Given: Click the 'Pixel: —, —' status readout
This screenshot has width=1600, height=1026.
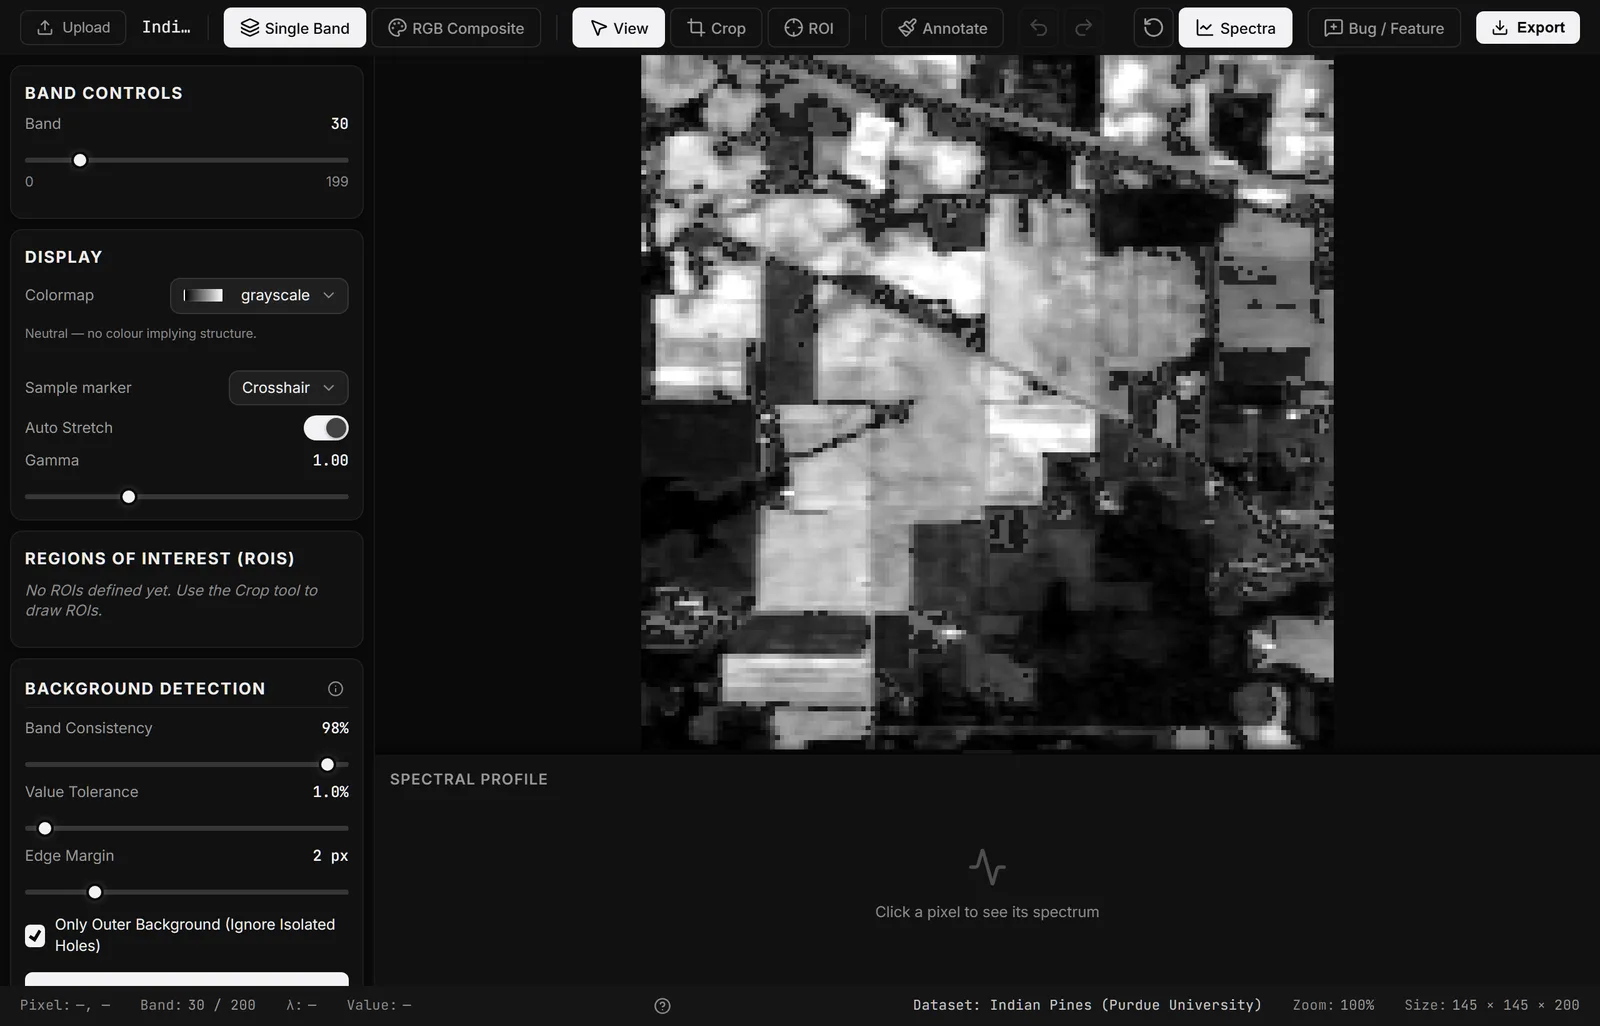Looking at the screenshot, I should click(65, 1005).
